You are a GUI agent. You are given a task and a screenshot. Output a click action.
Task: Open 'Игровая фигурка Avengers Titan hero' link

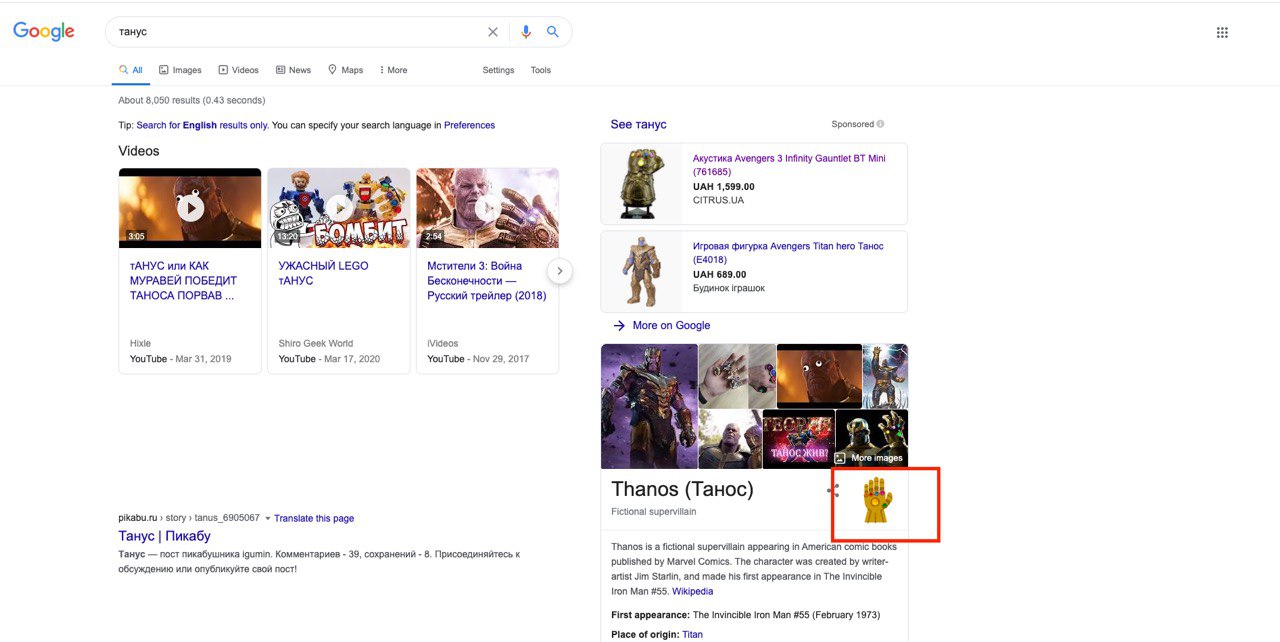788,252
